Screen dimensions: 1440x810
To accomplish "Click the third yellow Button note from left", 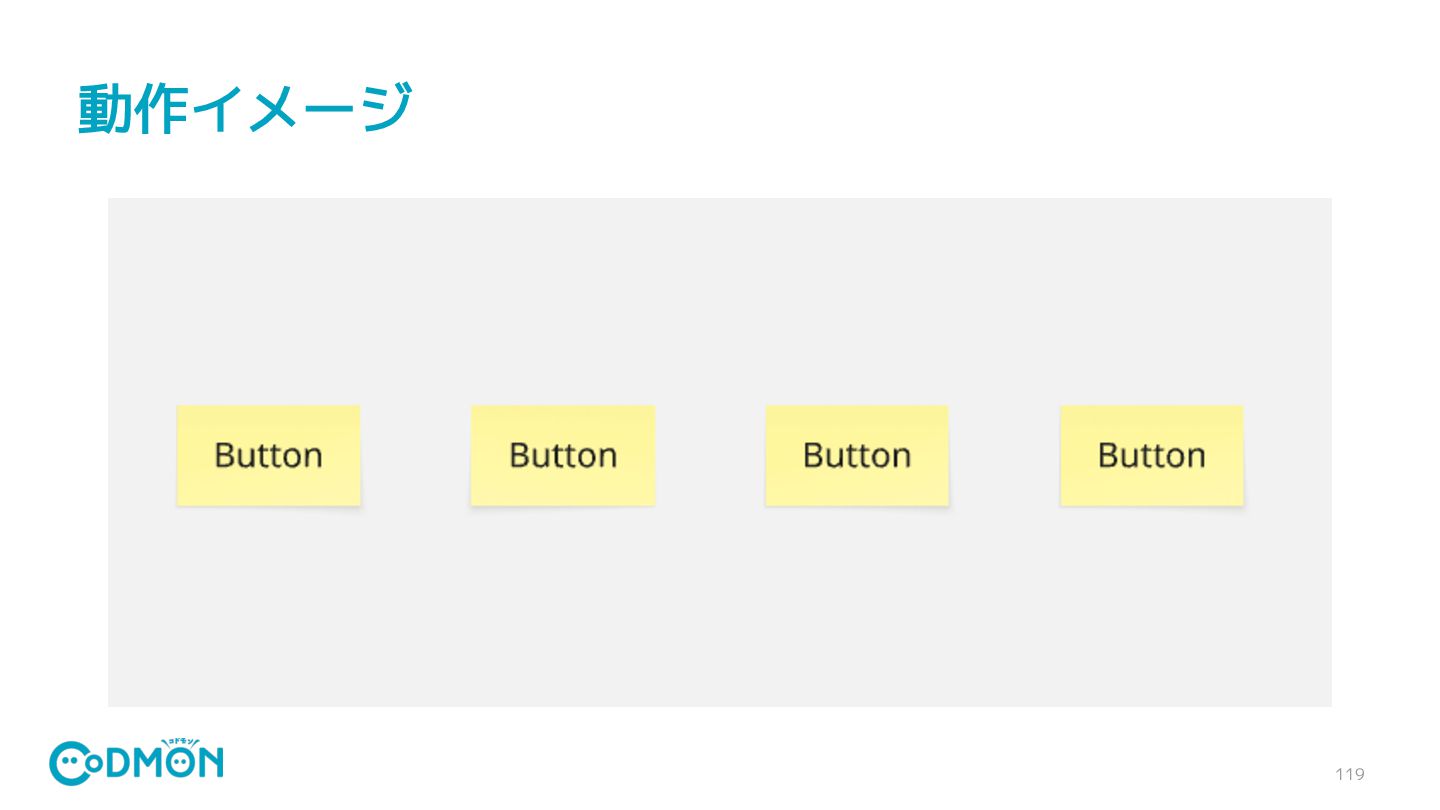I will 857,455.
